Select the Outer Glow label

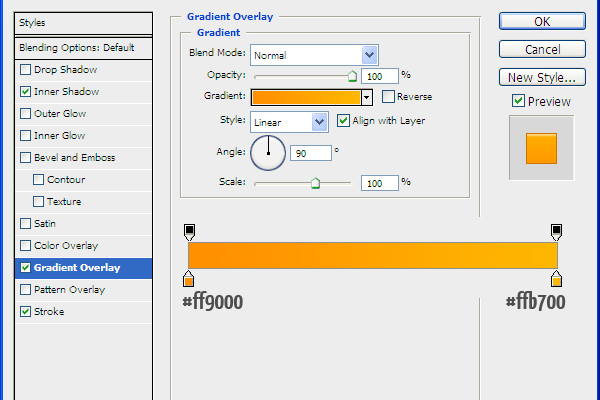60,114
